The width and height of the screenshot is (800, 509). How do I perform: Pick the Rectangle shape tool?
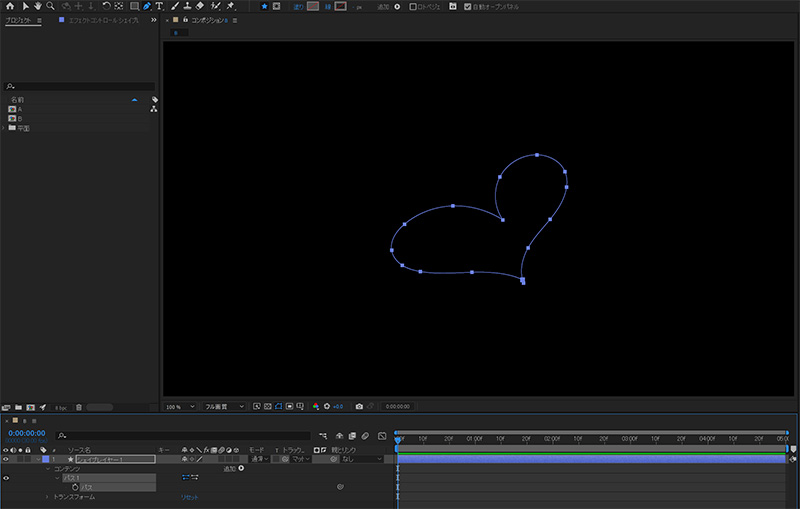[x=134, y=6]
